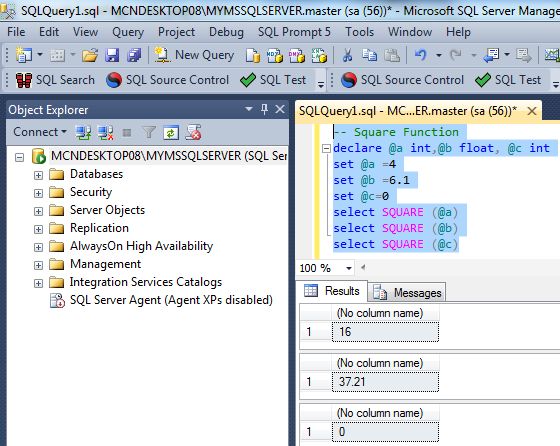The image size is (560, 446).
Task: Click the Redo arrow icon
Action: 455,55
